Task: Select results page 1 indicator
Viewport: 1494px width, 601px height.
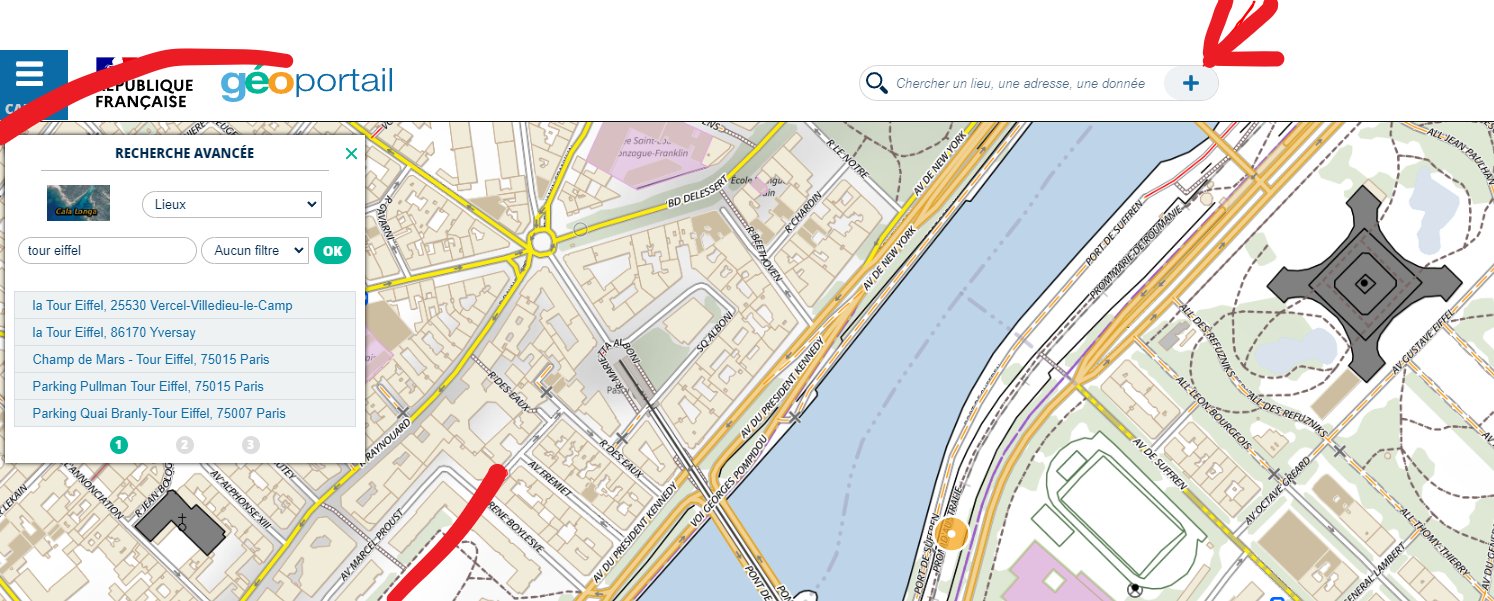Action: pos(119,445)
